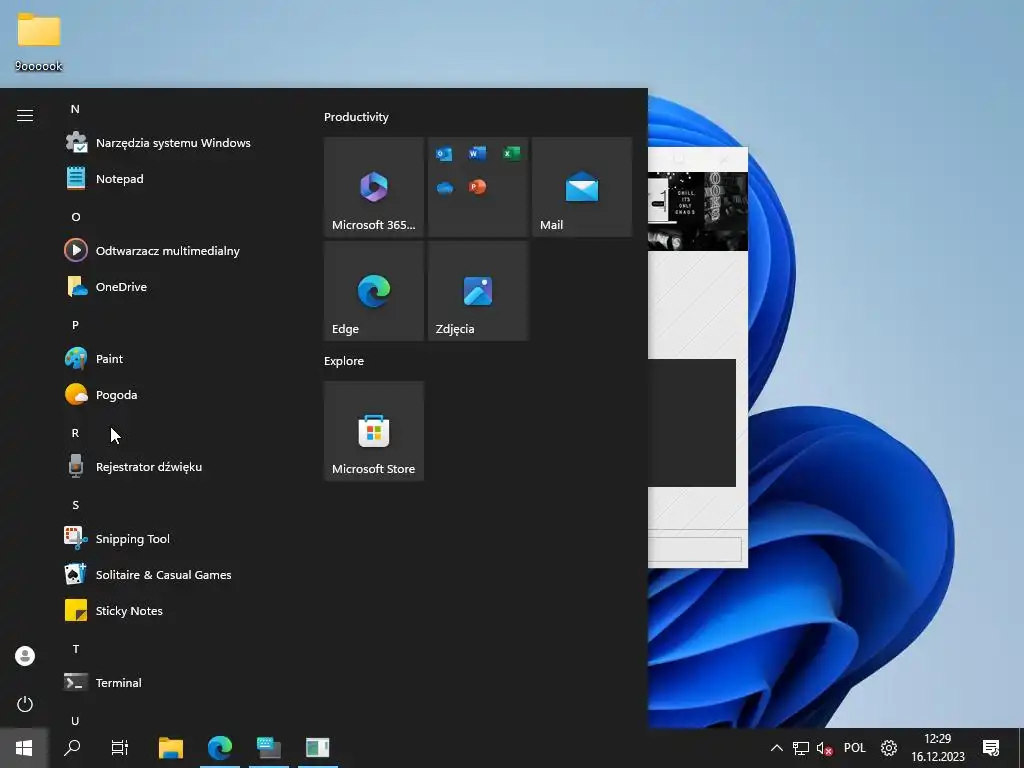This screenshot has width=1024, height=768.
Task: Open Narzędzia systemu Windows from app list
Action: (x=173, y=142)
